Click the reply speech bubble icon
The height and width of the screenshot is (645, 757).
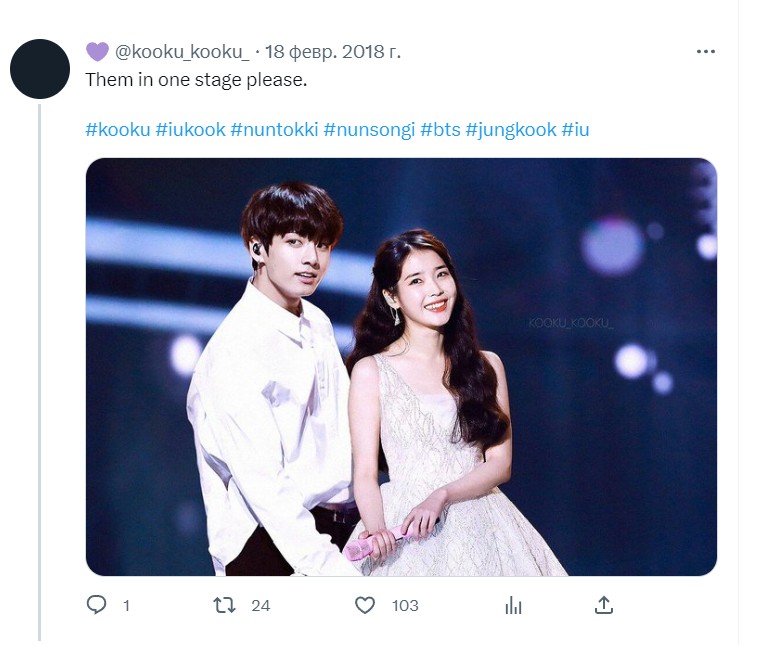[97, 604]
